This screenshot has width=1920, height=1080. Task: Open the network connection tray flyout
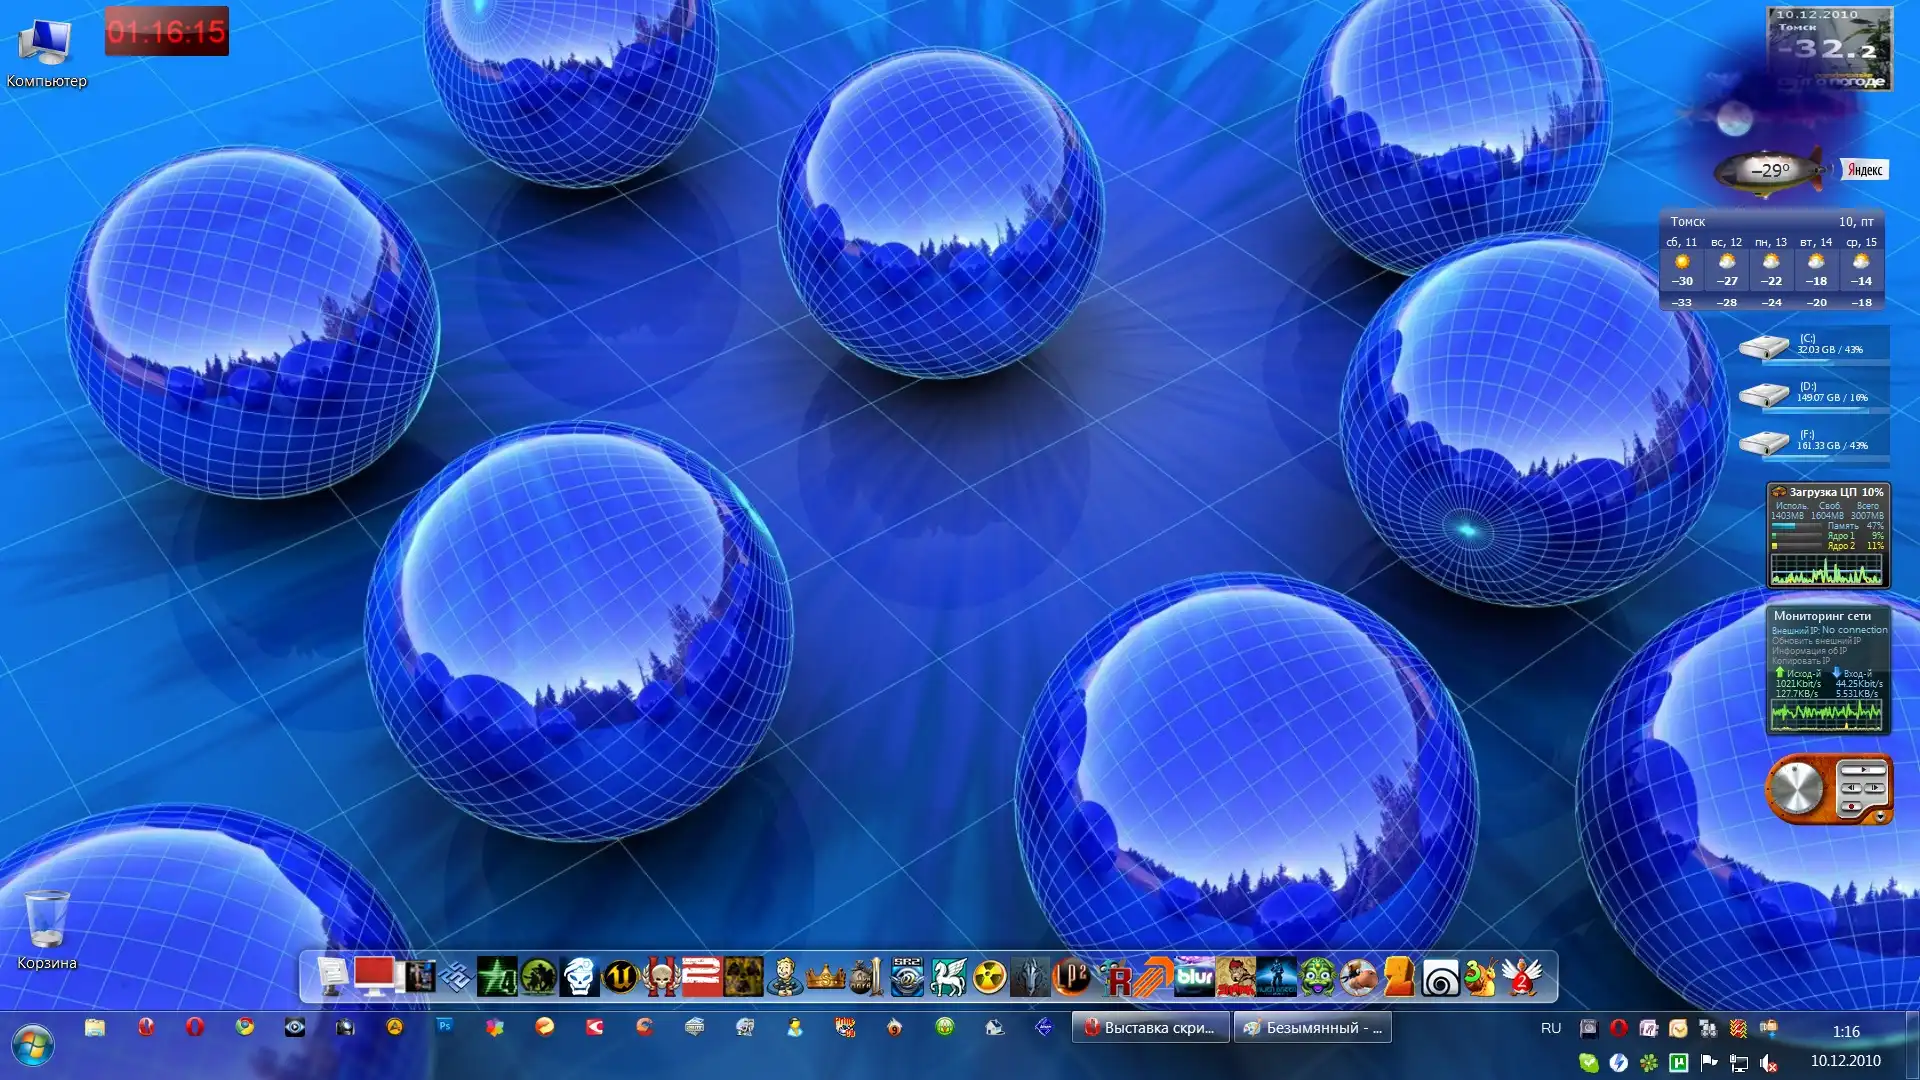(1739, 1063)
